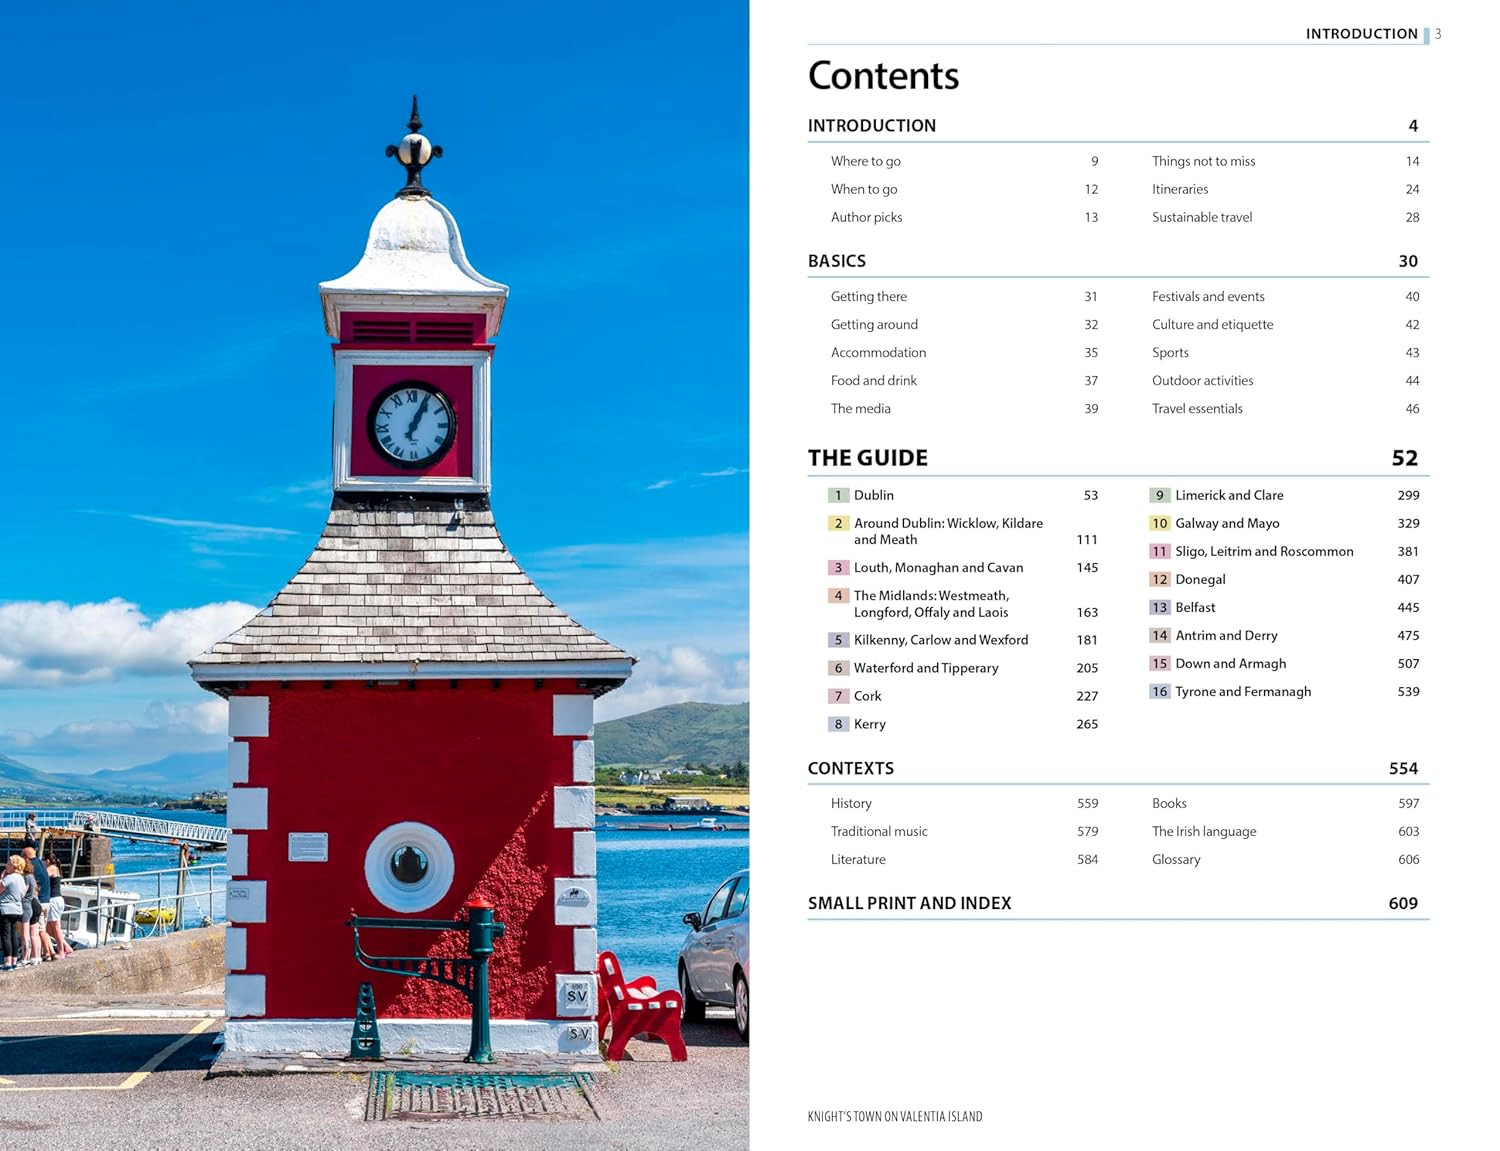The image size is (1500, 1151).
Task: Open The Irish language entry
Action: 1204,831
